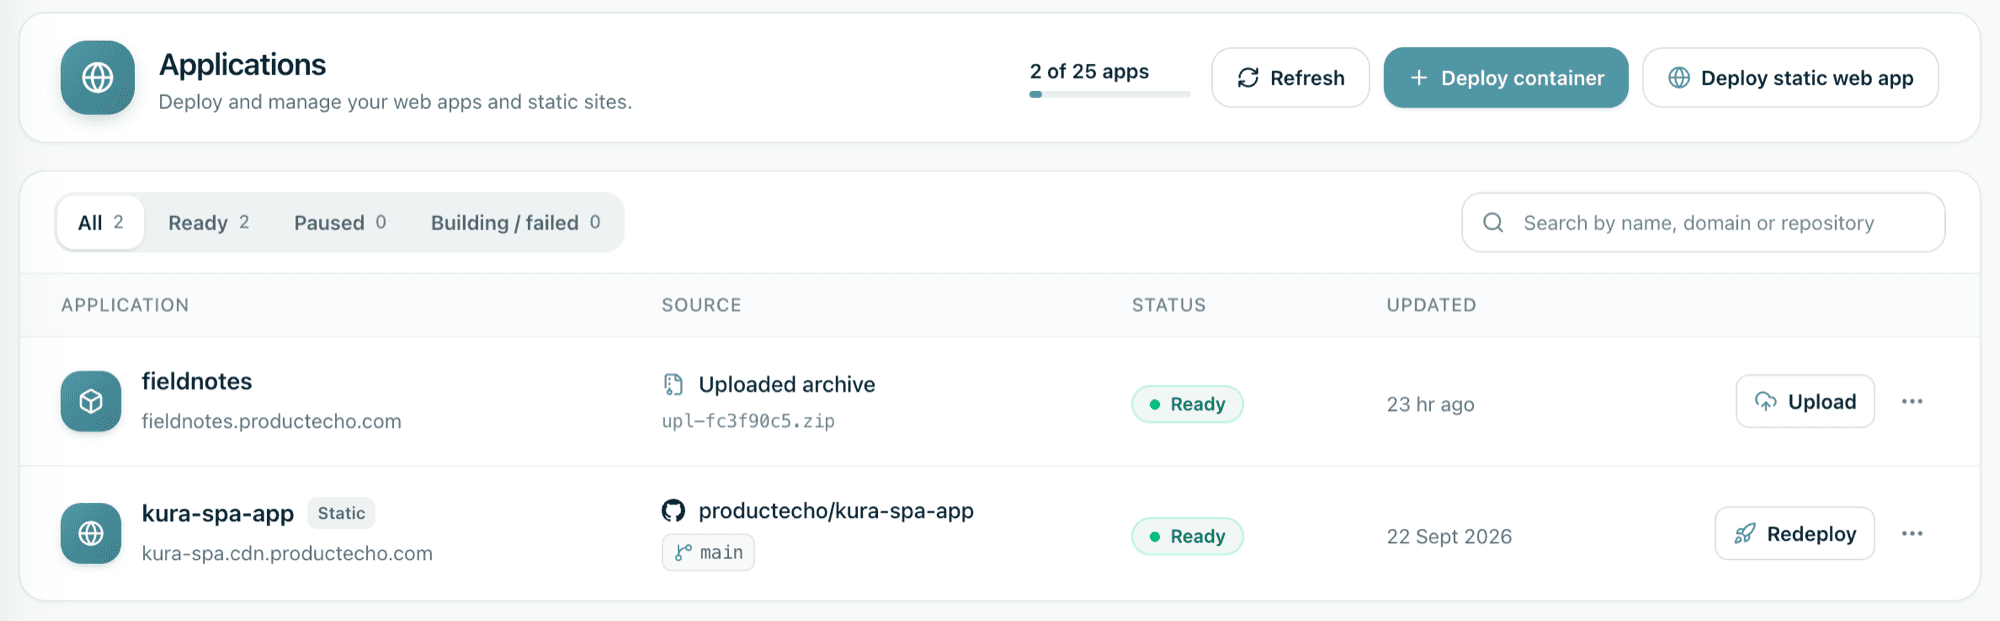
Task: Click Deploy static web app
Action: tap(1790, 78)
